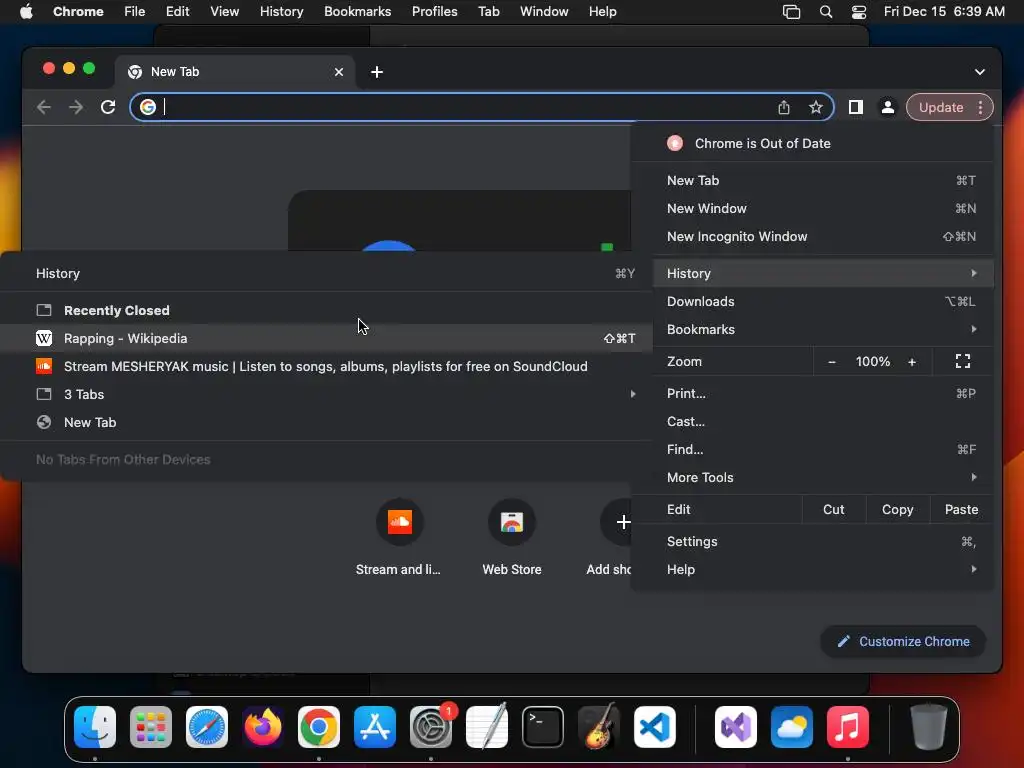Click Chrome is Out of Date notice
1024x768 pixels.
(x=822, y=144)
